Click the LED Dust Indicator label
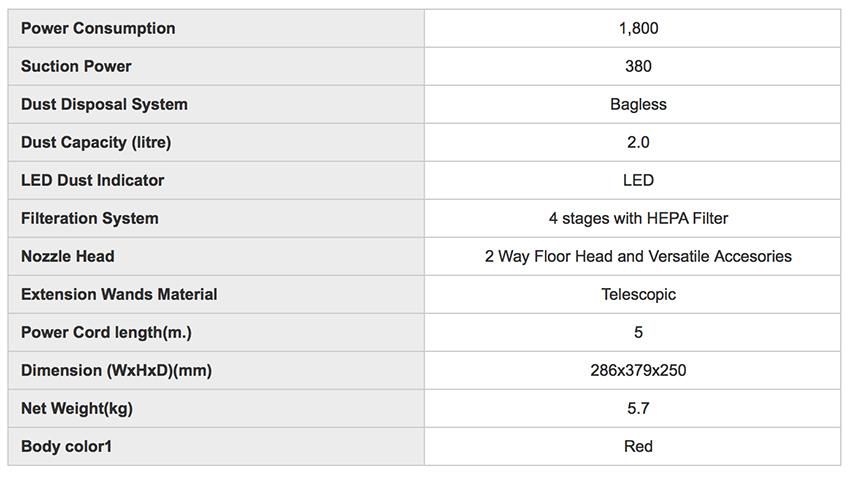 pyautogui.click(x=92, y=180)
